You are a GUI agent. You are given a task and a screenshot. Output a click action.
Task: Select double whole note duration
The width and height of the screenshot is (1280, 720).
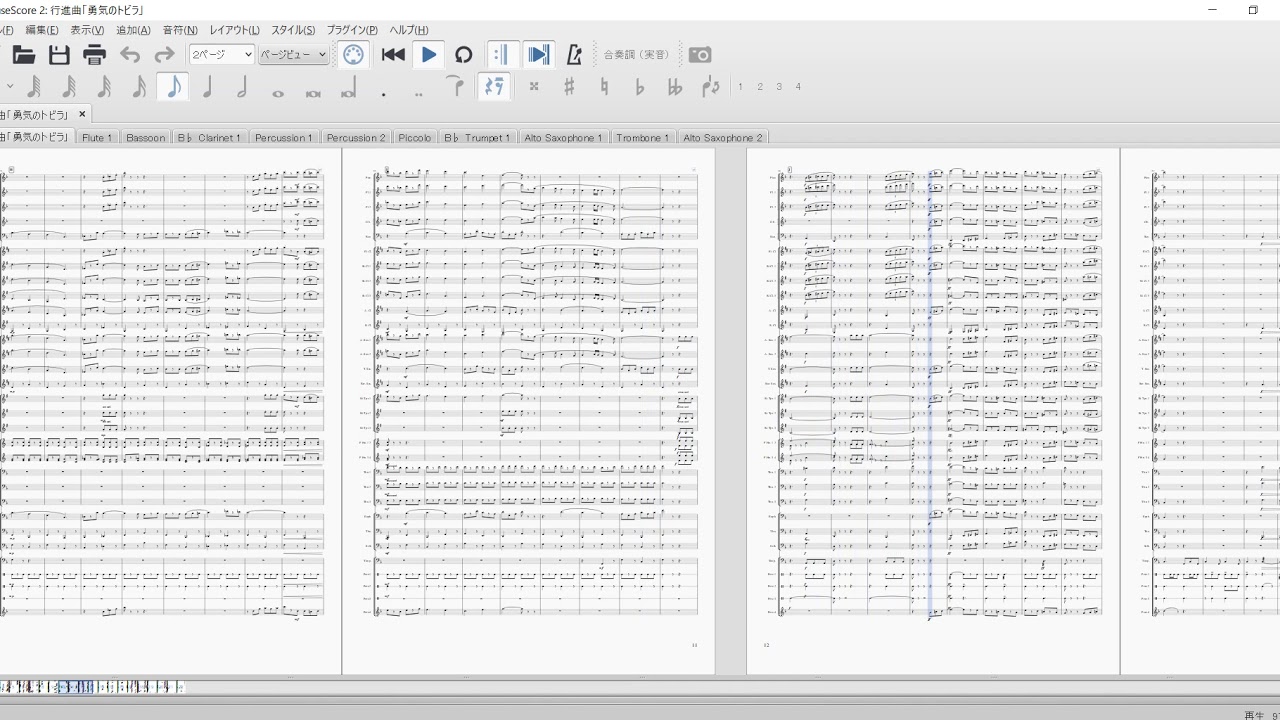tap(313, 92)
